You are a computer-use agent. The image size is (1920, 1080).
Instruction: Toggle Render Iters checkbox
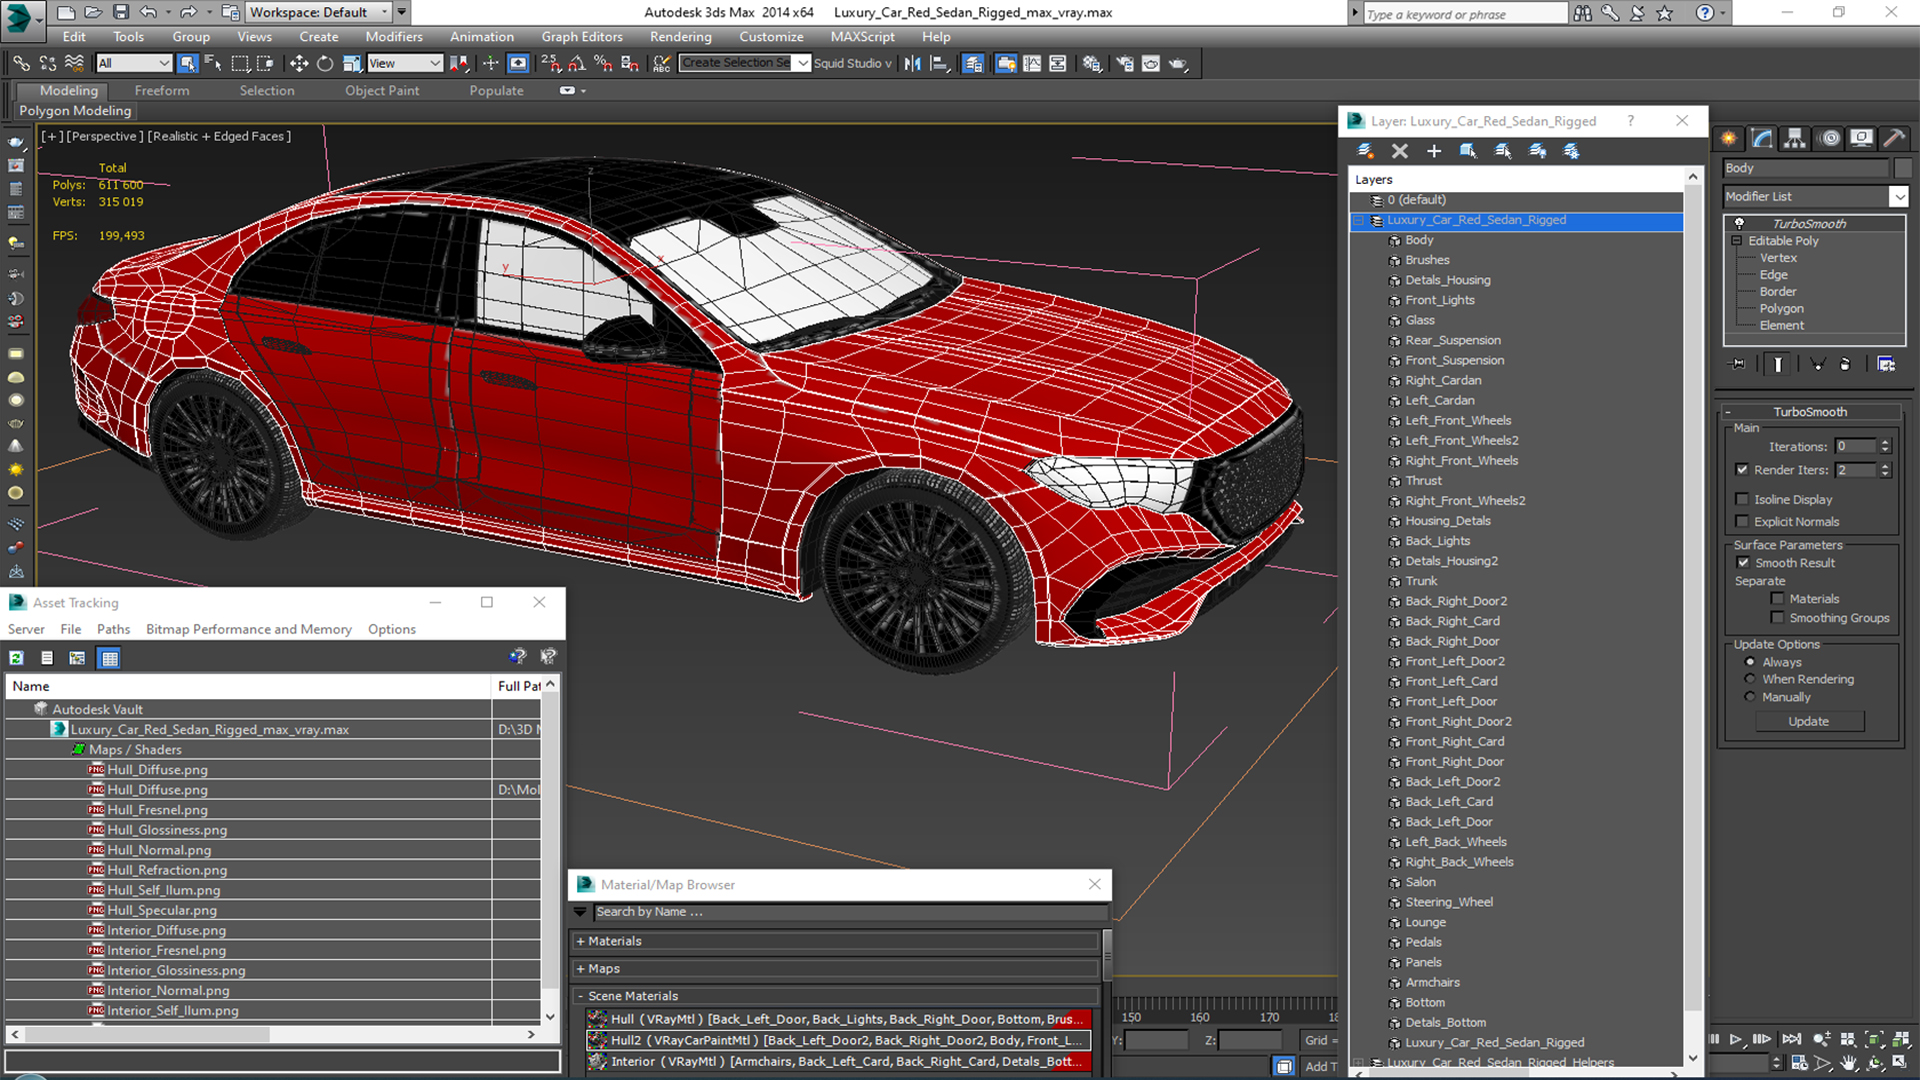pyautogui.click(x=1742, y=469)
